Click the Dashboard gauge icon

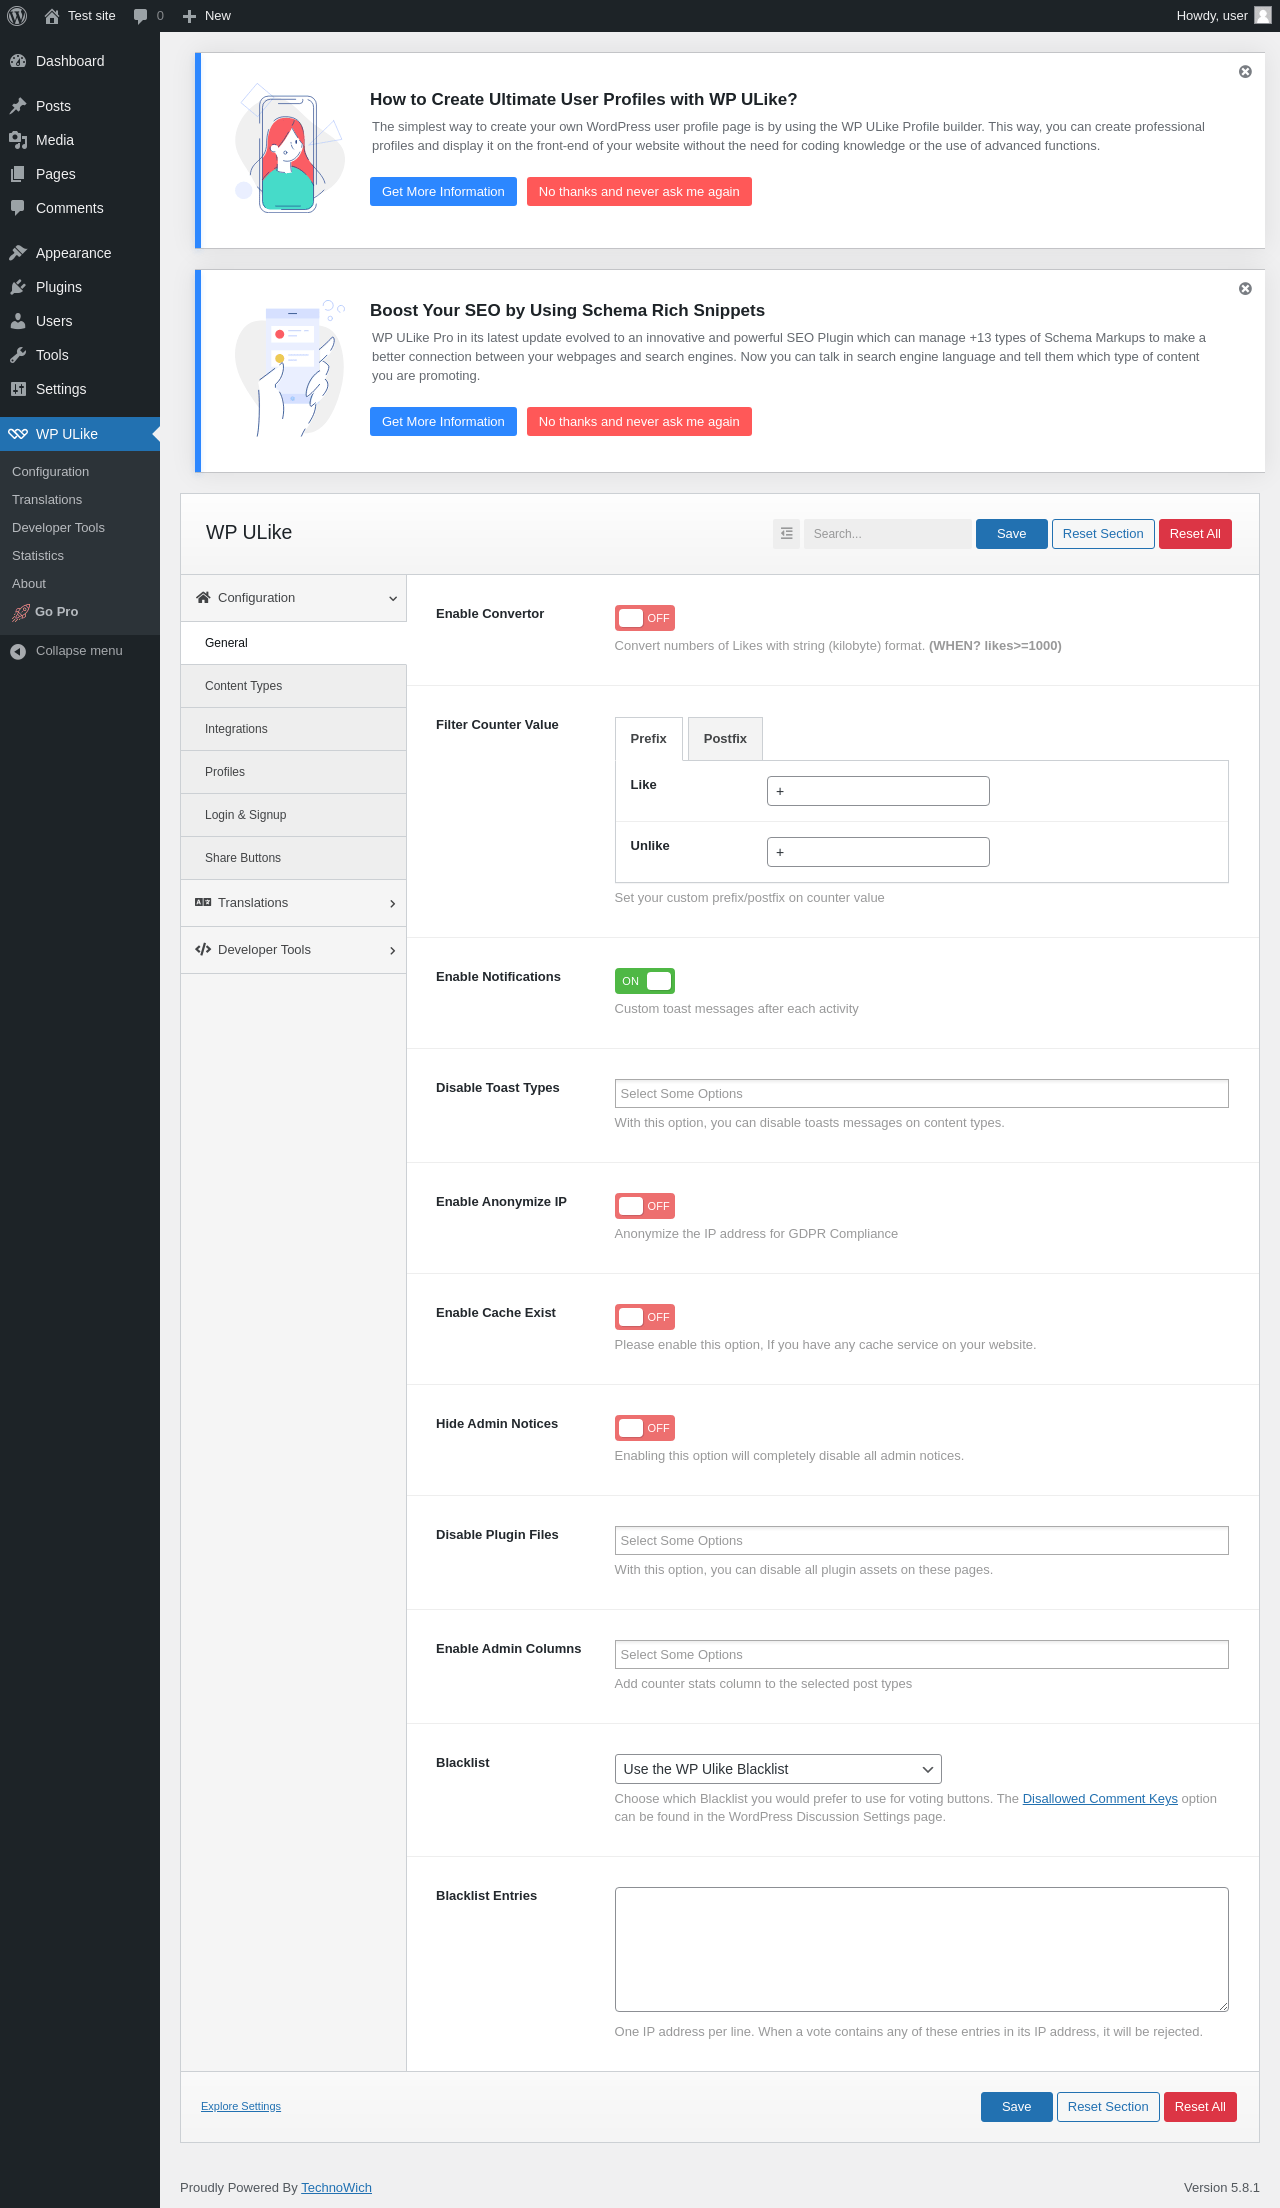18,61
